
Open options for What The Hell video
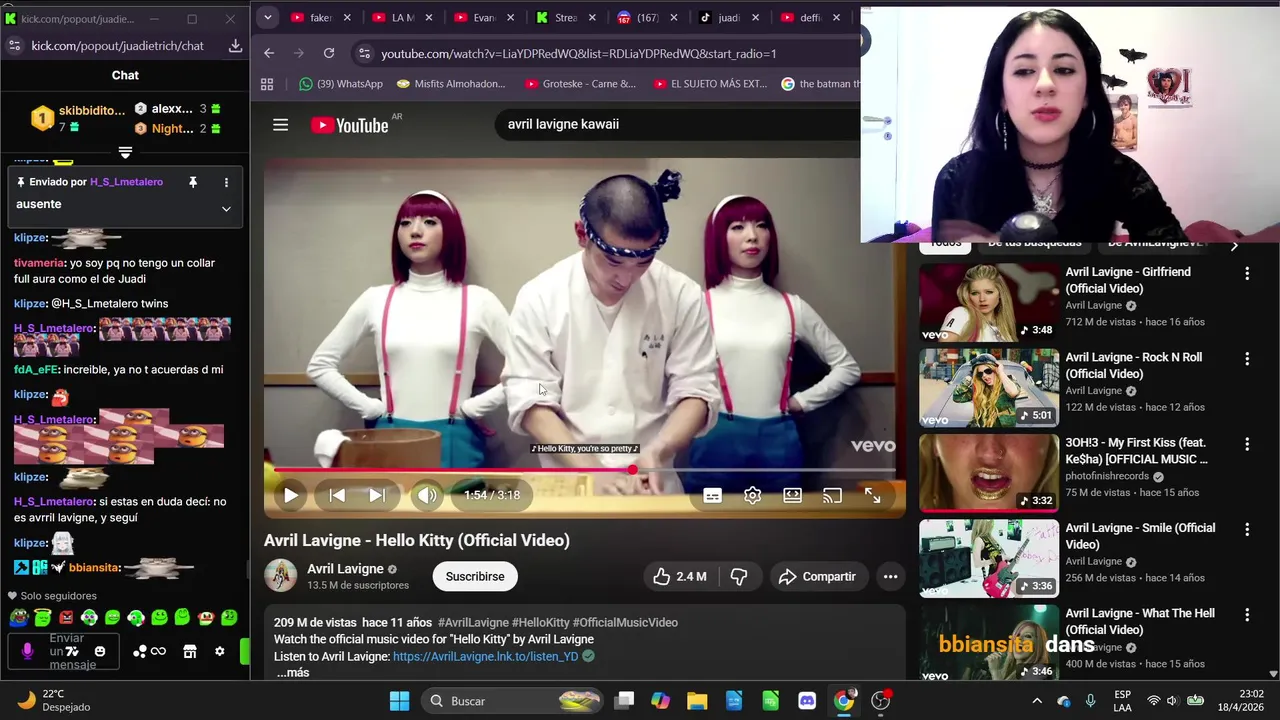click(x=1246, y=614)
